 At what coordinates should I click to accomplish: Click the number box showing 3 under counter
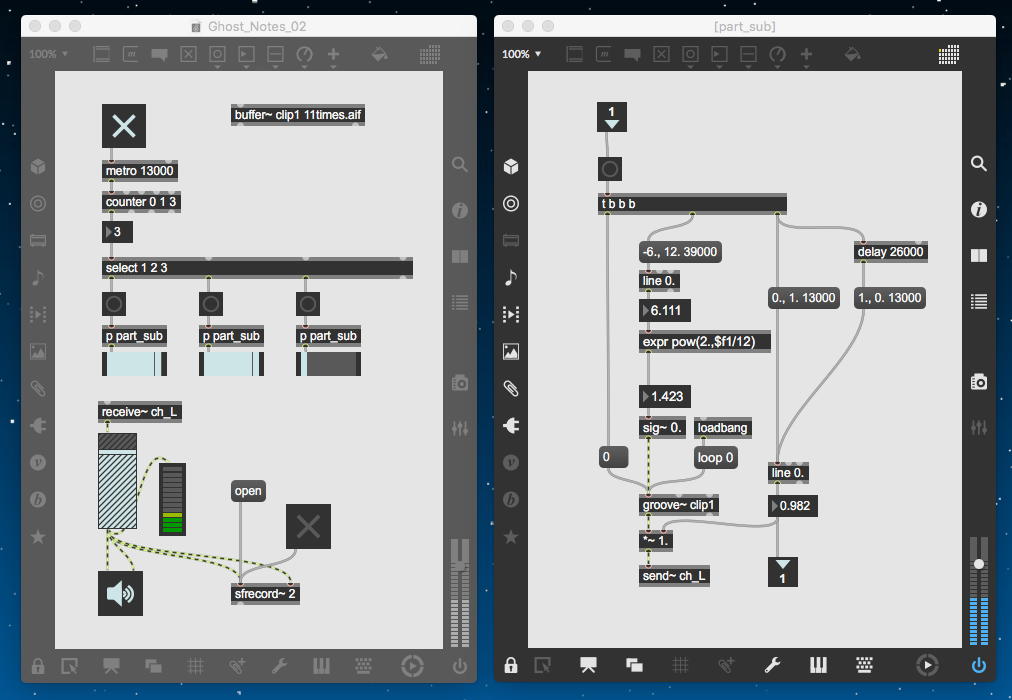pyautogui.click(x=117, y=232)
